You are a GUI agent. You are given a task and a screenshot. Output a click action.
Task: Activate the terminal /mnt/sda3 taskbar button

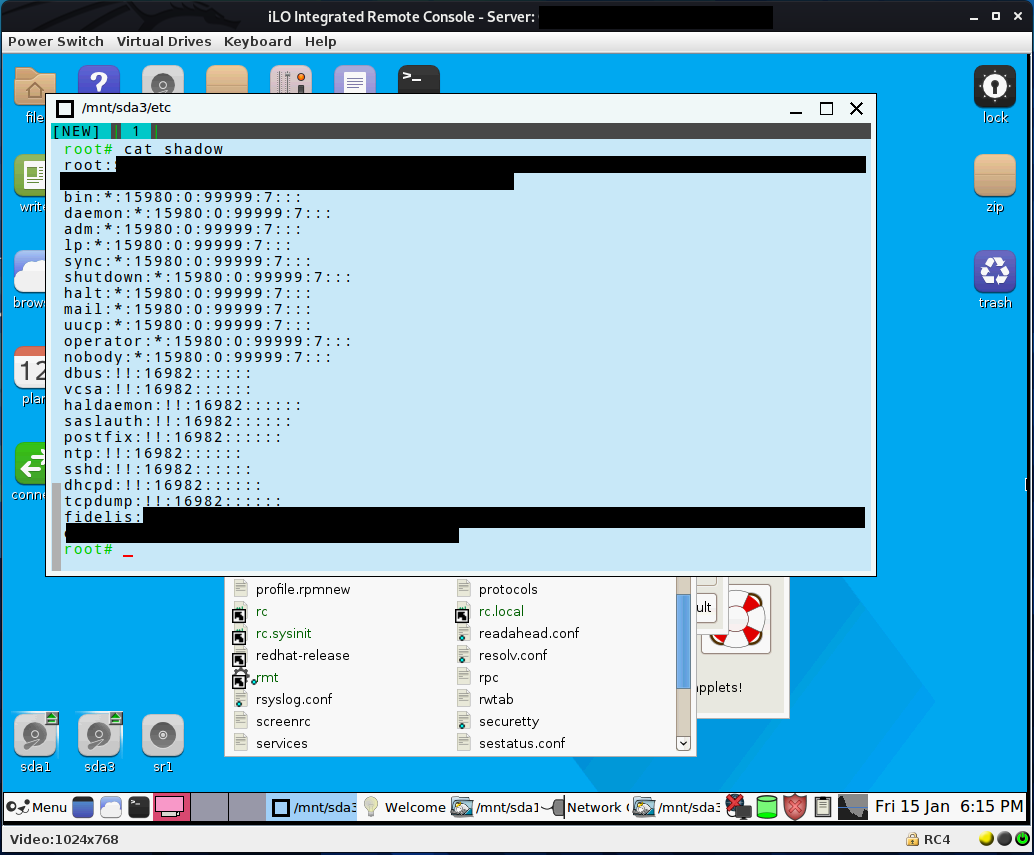[x=313, y=807]
